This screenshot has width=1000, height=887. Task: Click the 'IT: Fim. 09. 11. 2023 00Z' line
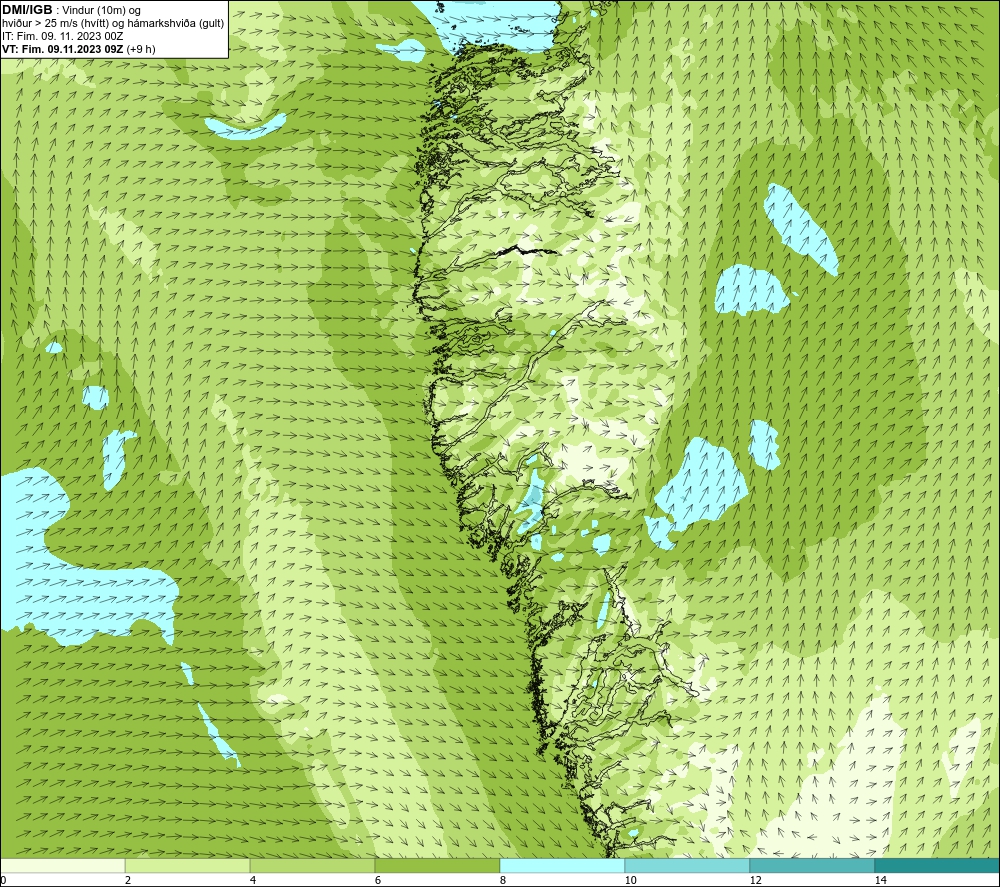click(x=62, y=36)
